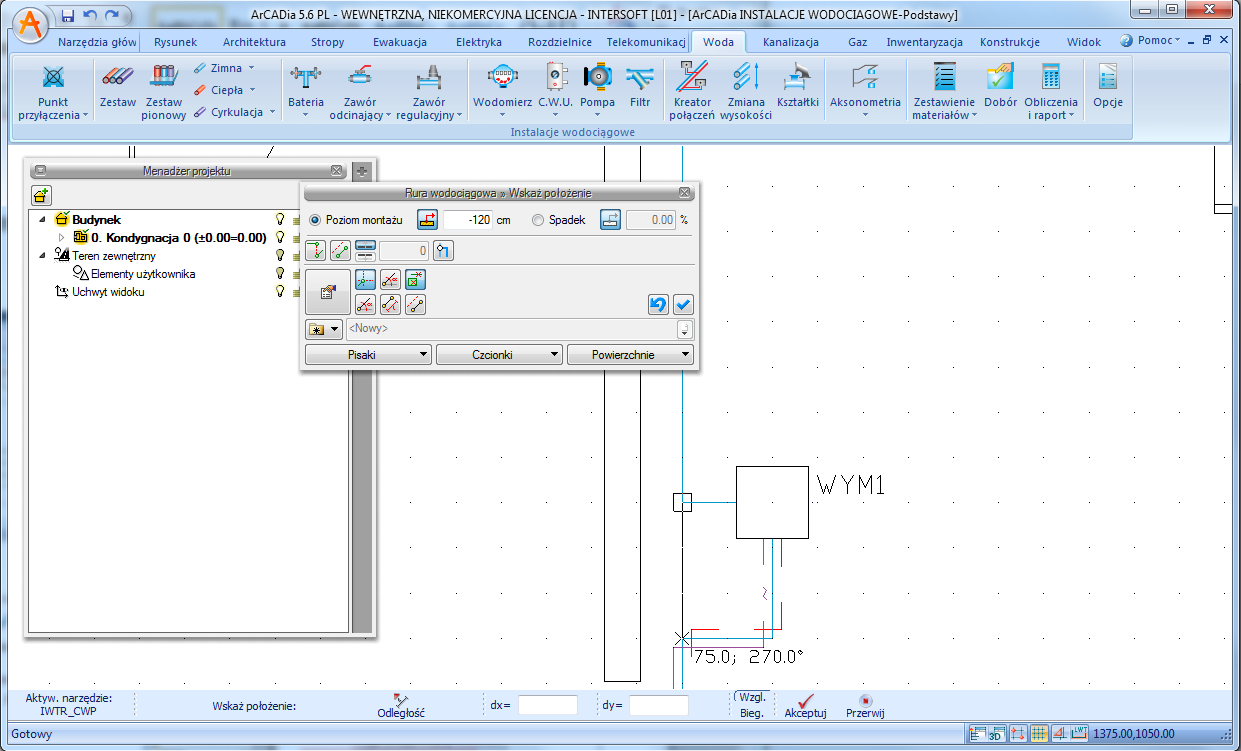Open the Pisaki dropdown
The height and width of the screenshot is (751, 1241).
coord(368,354)
